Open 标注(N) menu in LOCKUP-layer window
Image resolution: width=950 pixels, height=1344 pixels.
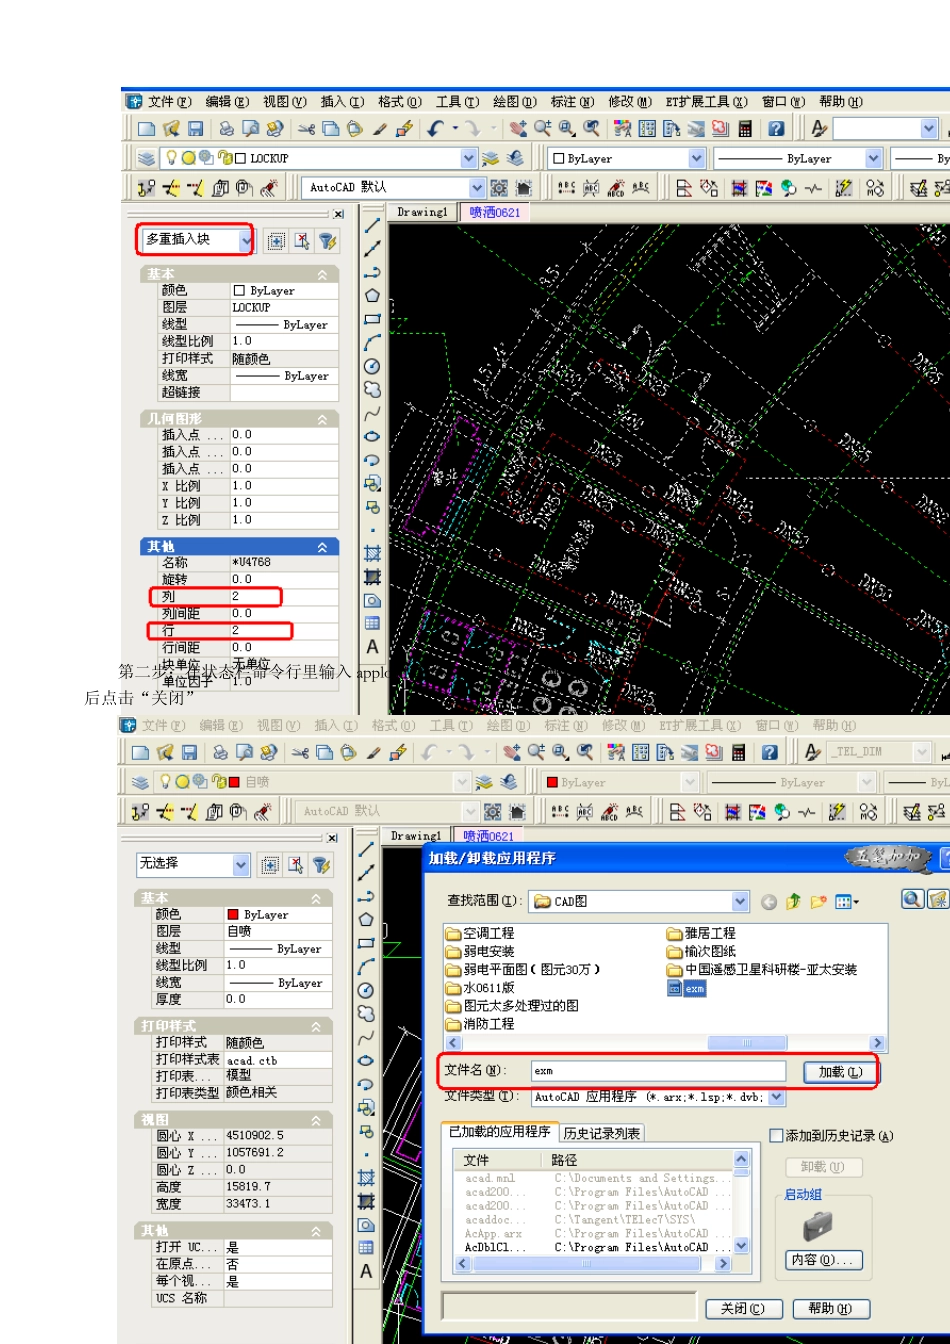[572, 101]
